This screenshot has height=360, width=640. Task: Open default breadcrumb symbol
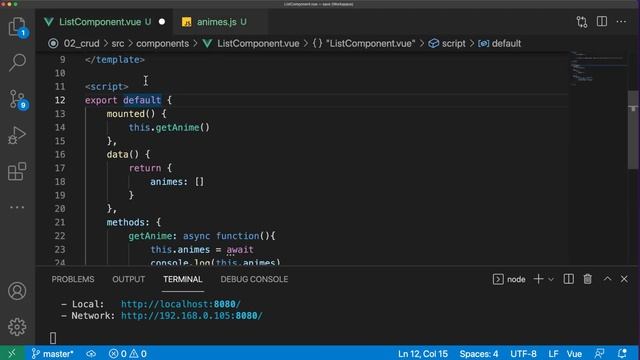pos(500,43)
